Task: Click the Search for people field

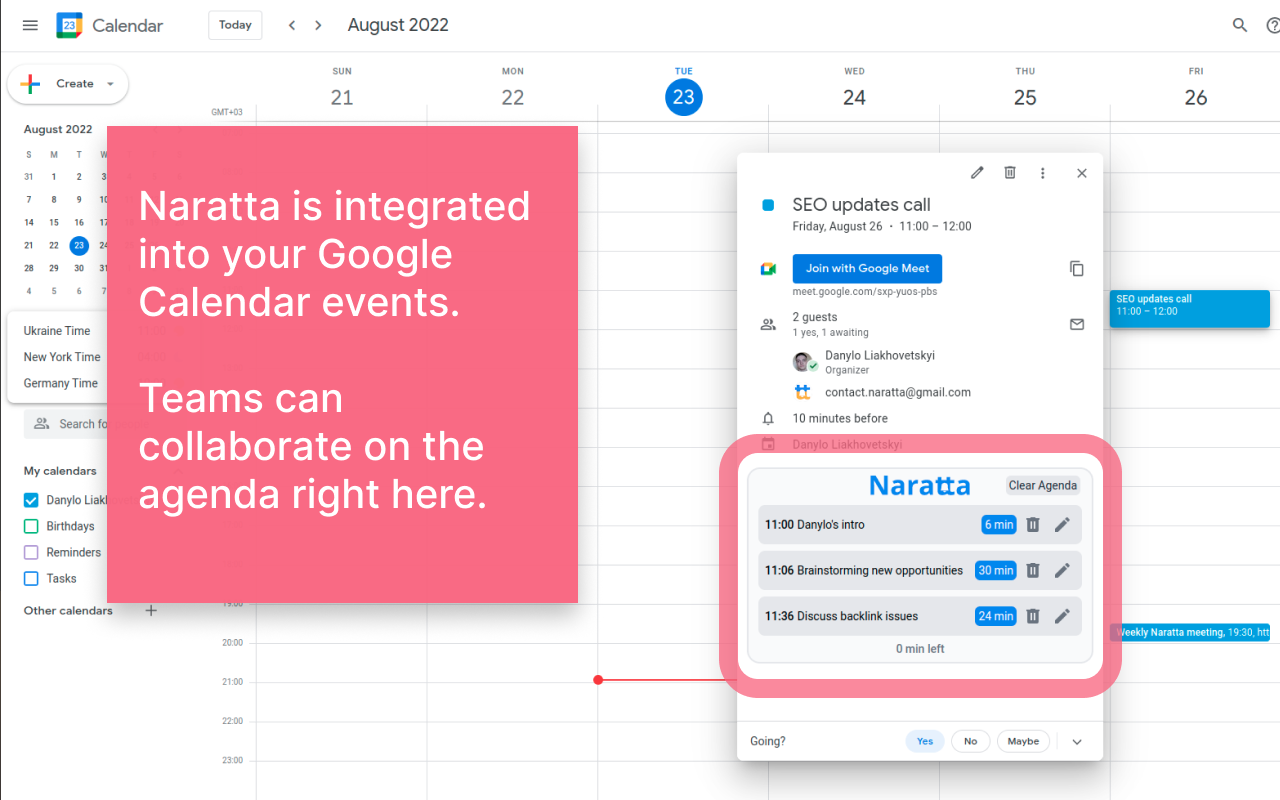Action: click(x=66, y=424)
